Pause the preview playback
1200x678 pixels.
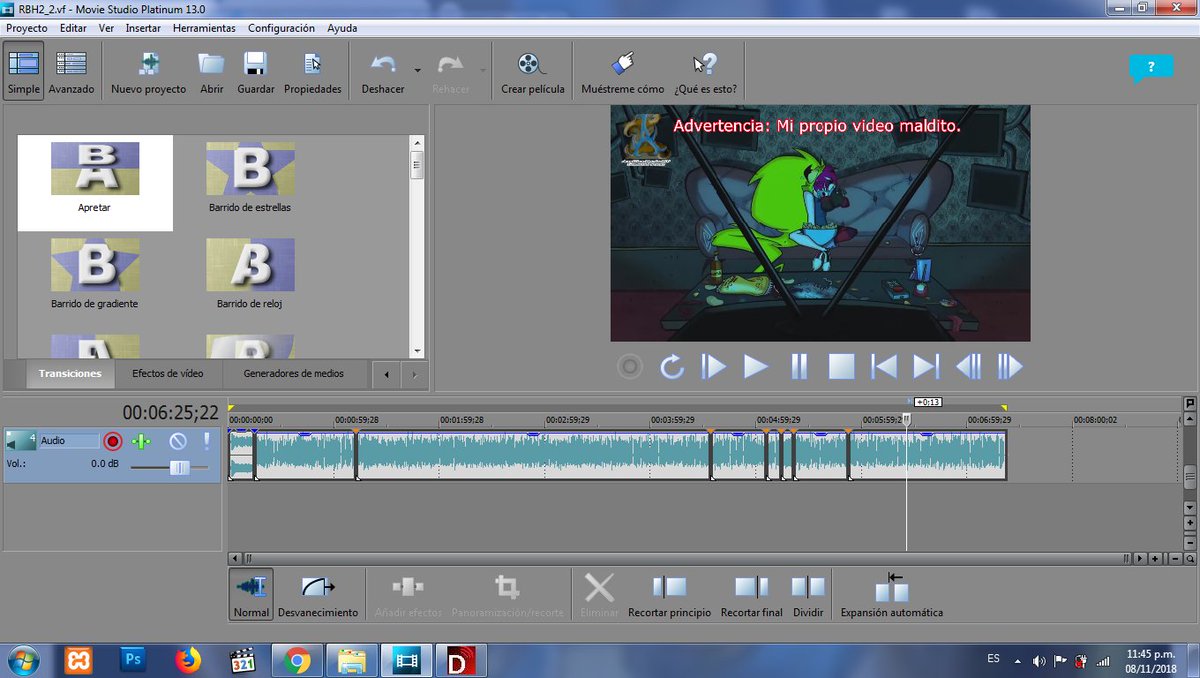tap(799, 367)
